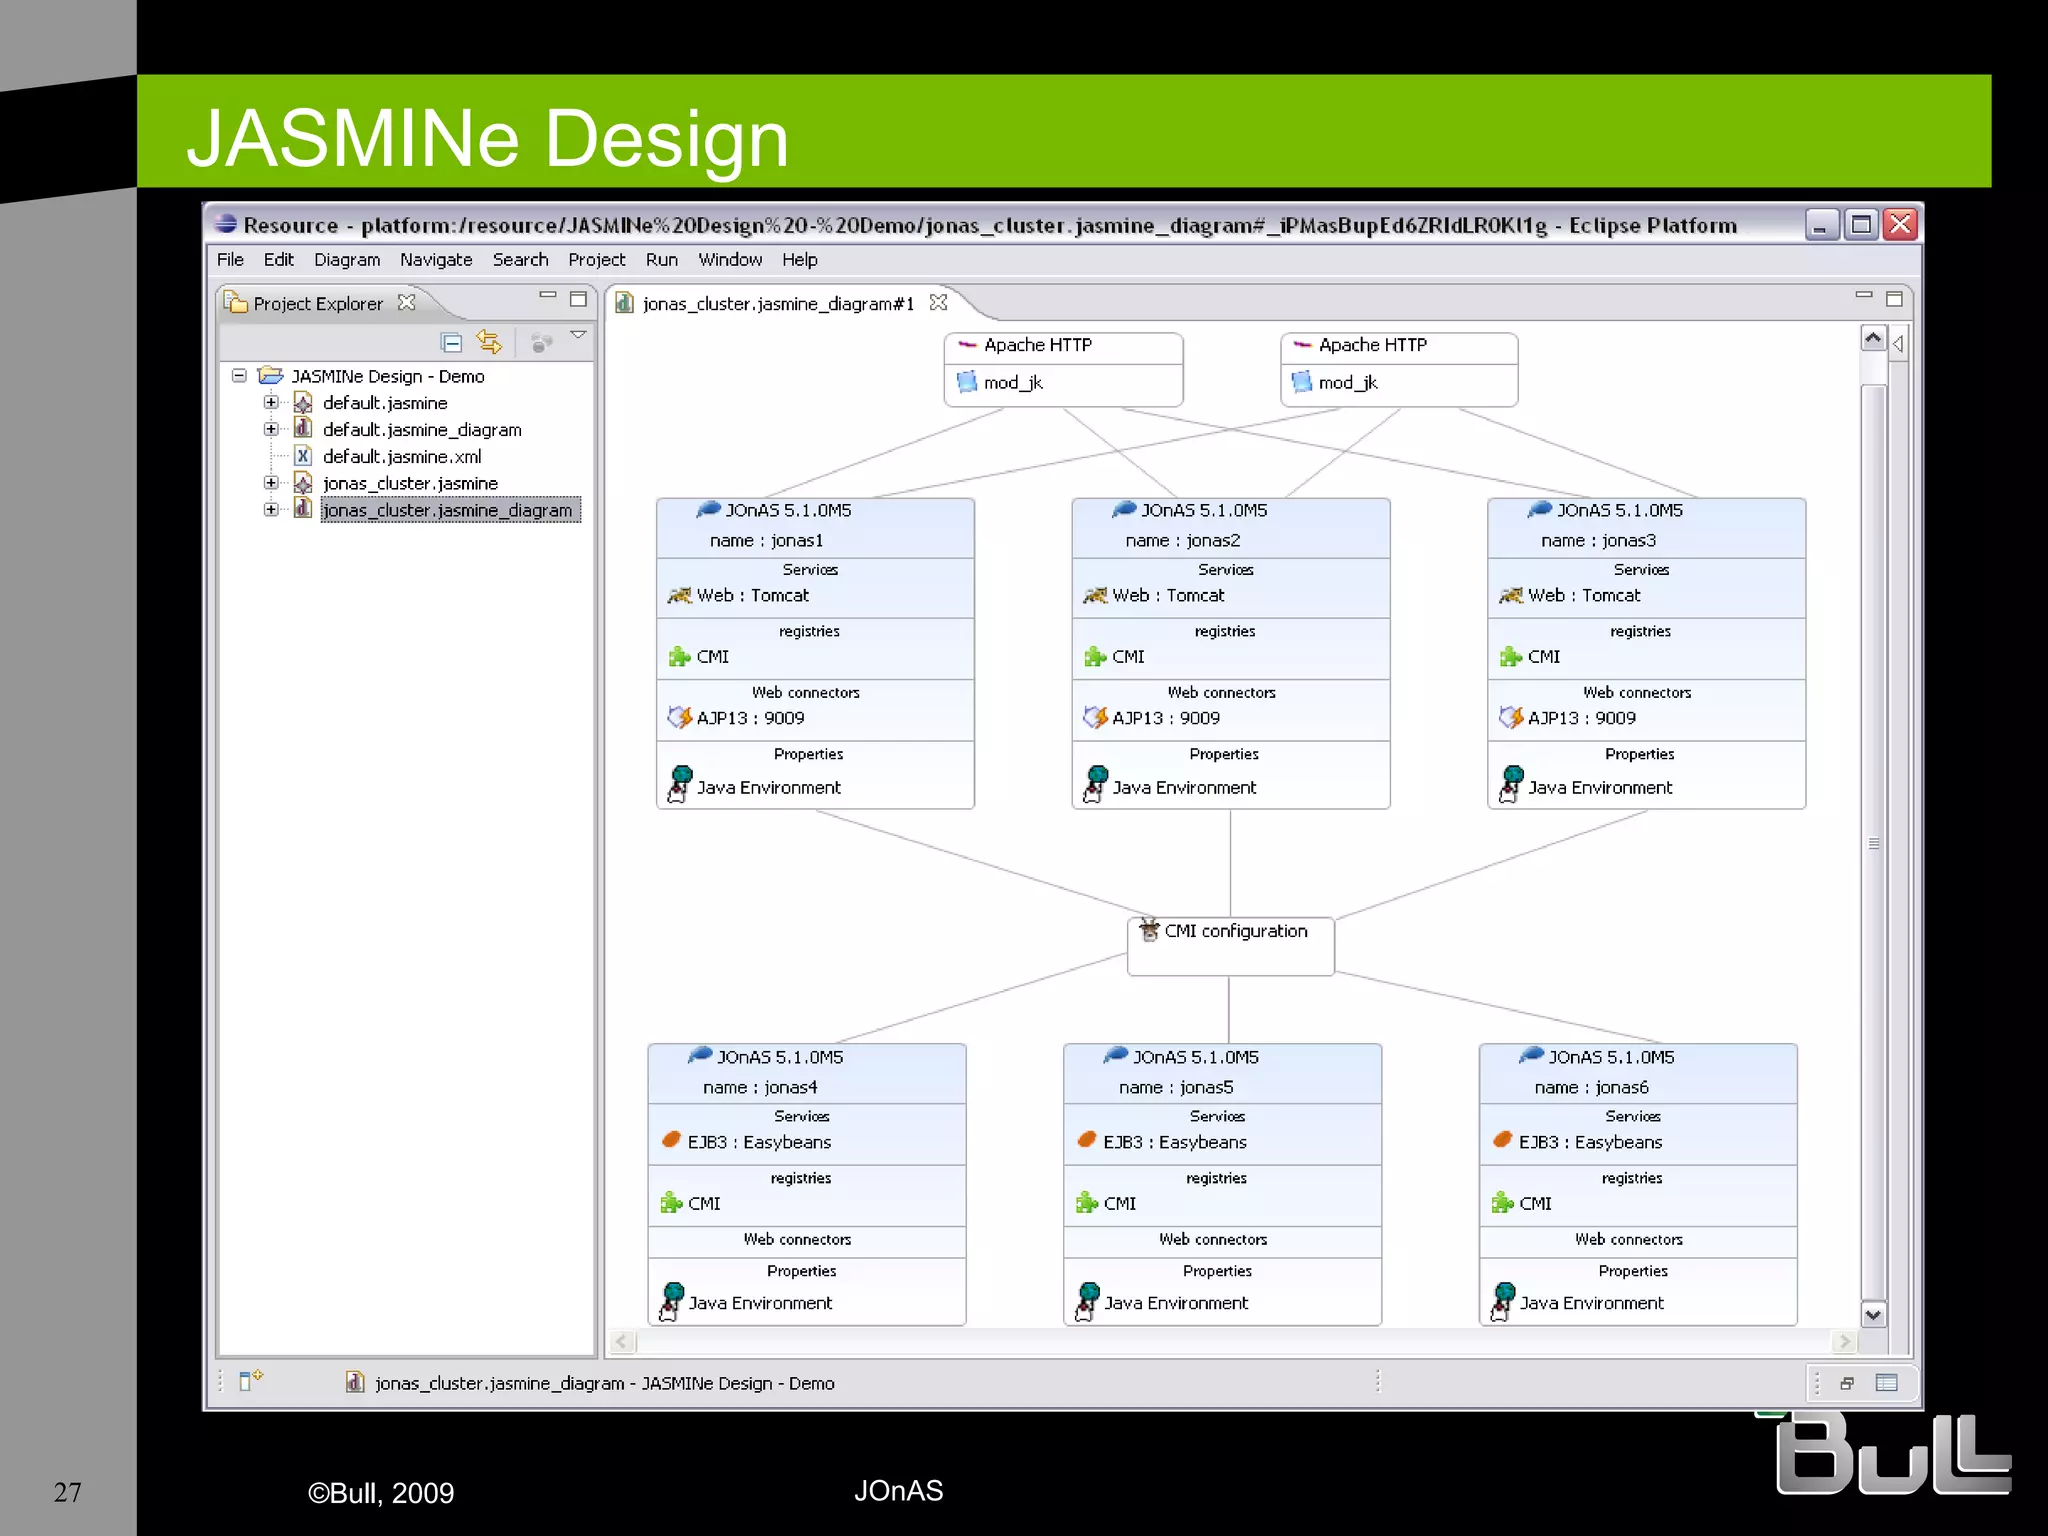Collapse JASMINe Design - Demo project
2048x1536 pixels.
tap(239, 376)
